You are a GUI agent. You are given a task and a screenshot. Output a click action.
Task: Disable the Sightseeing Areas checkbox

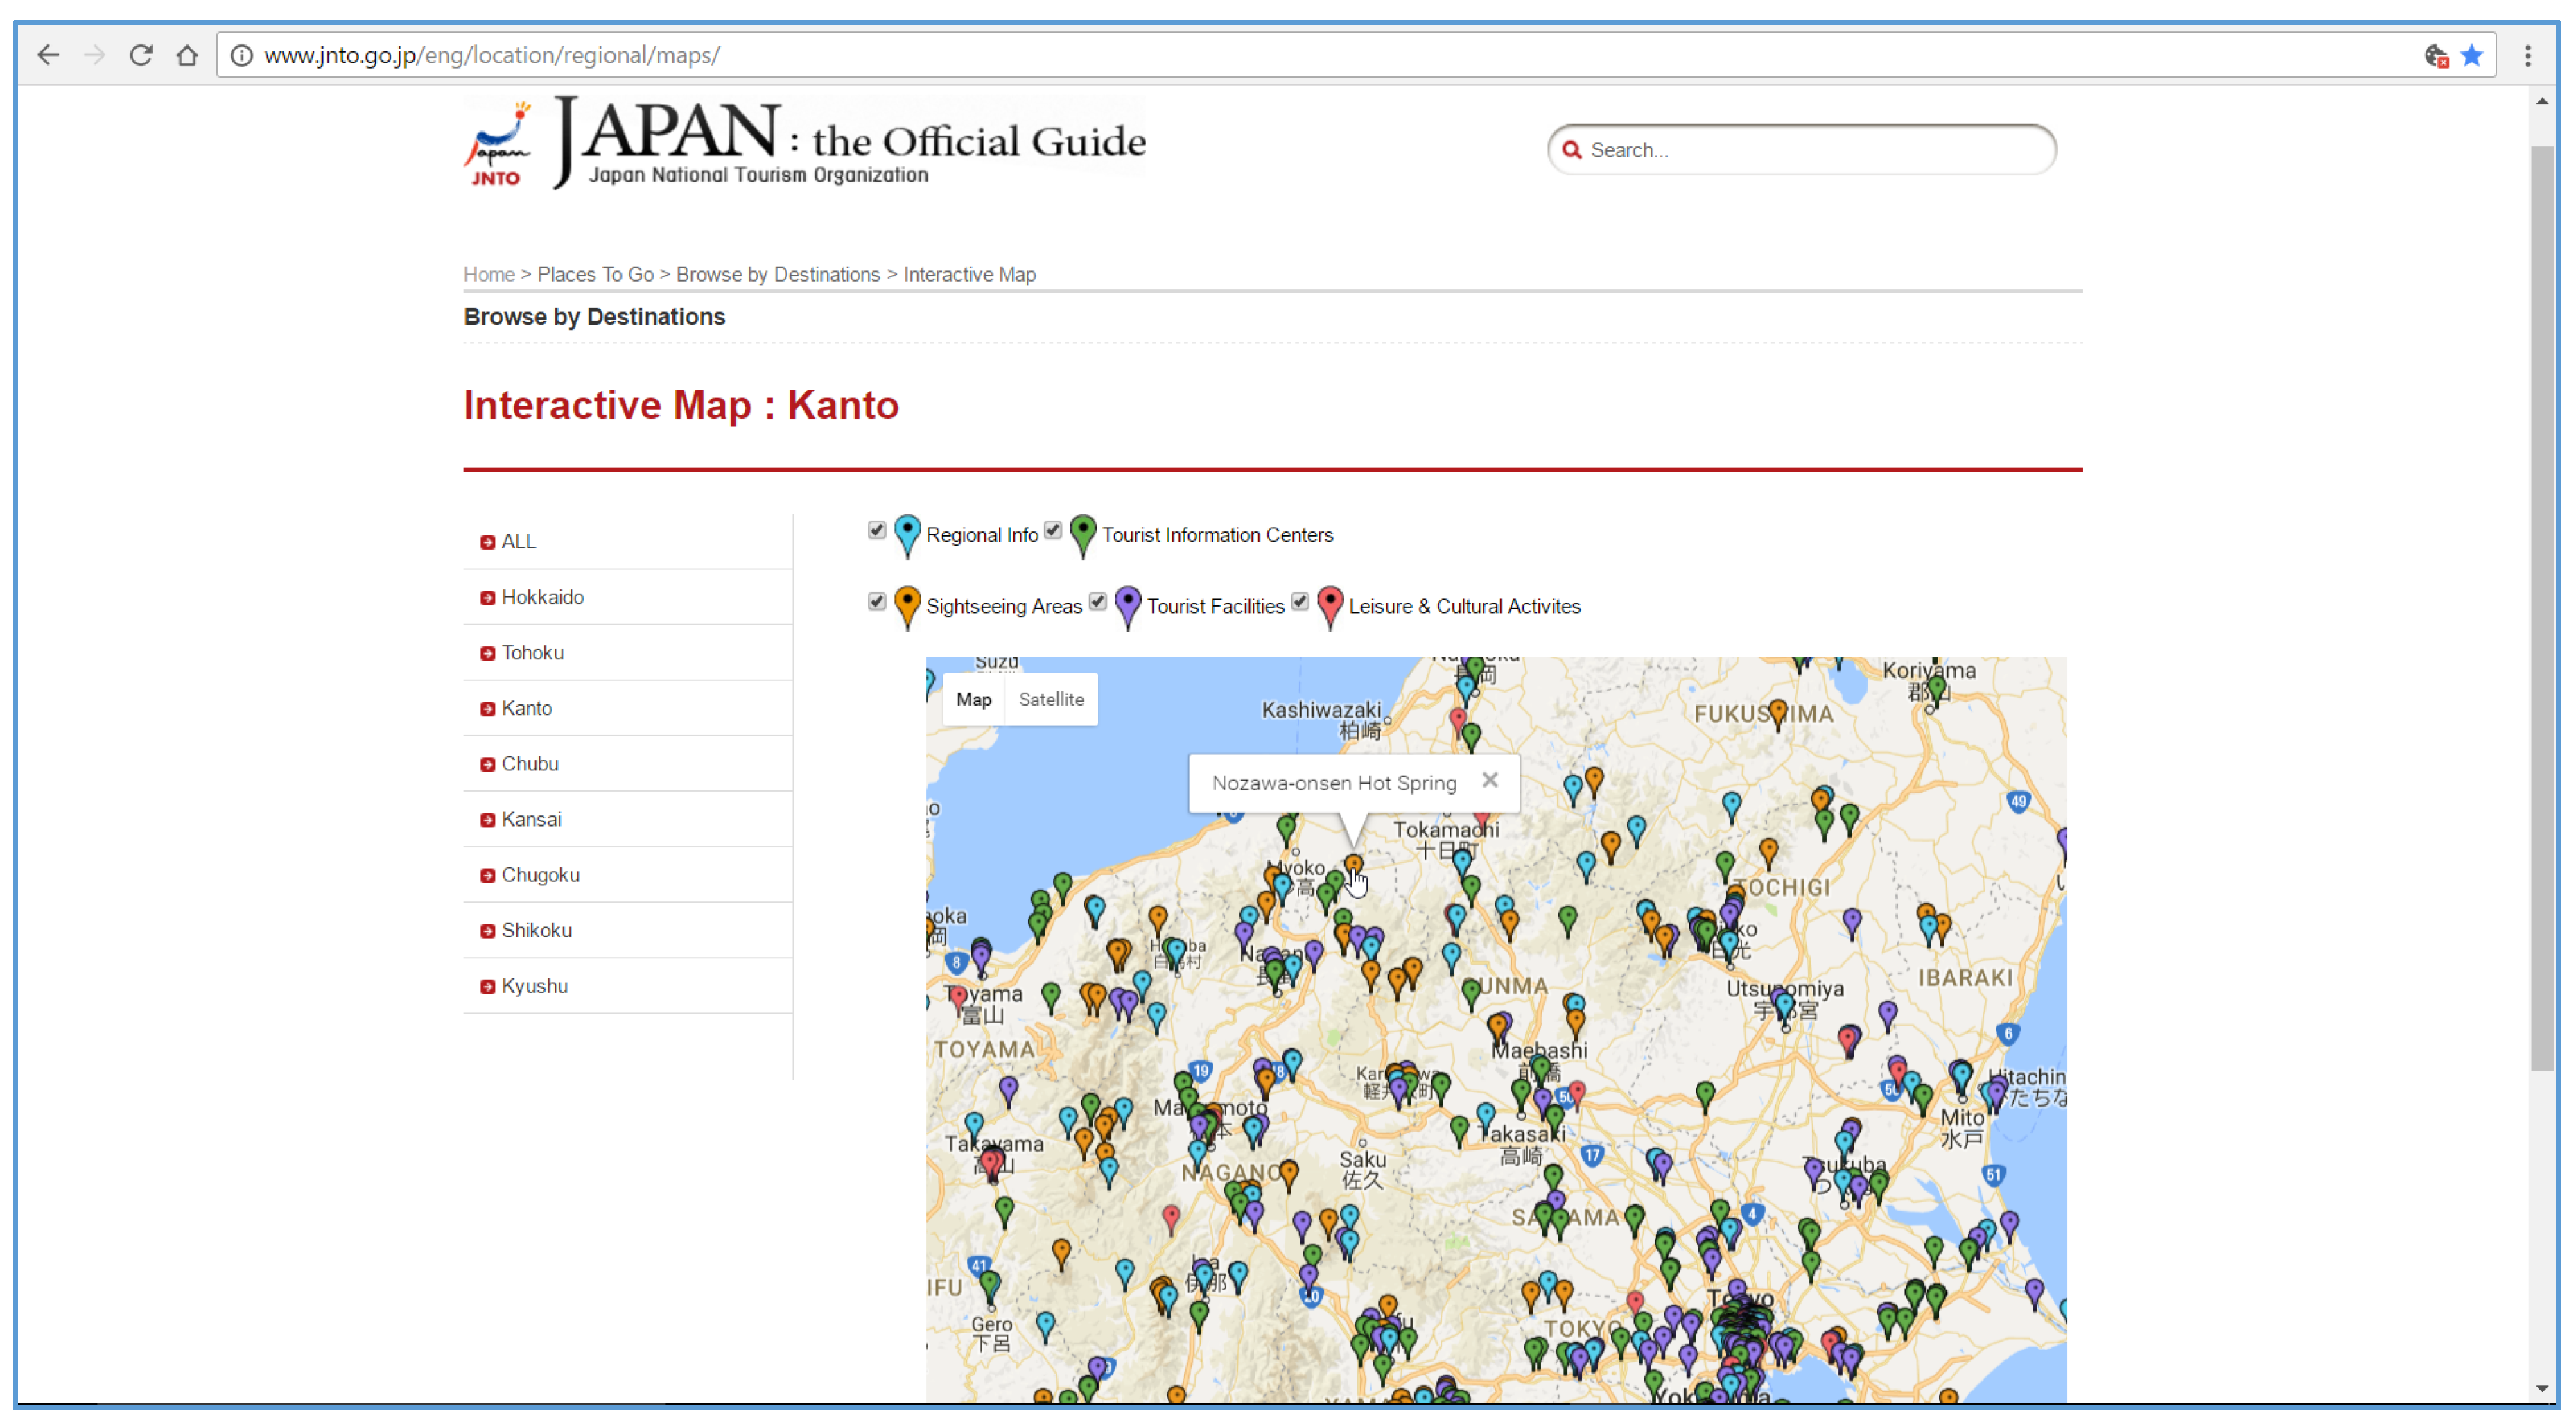pos(877,602)
